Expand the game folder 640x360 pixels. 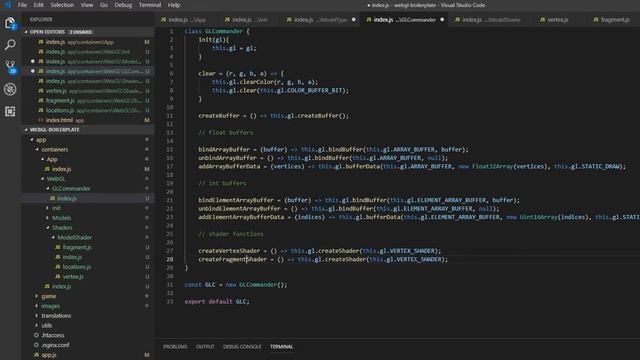coord(37,296)
